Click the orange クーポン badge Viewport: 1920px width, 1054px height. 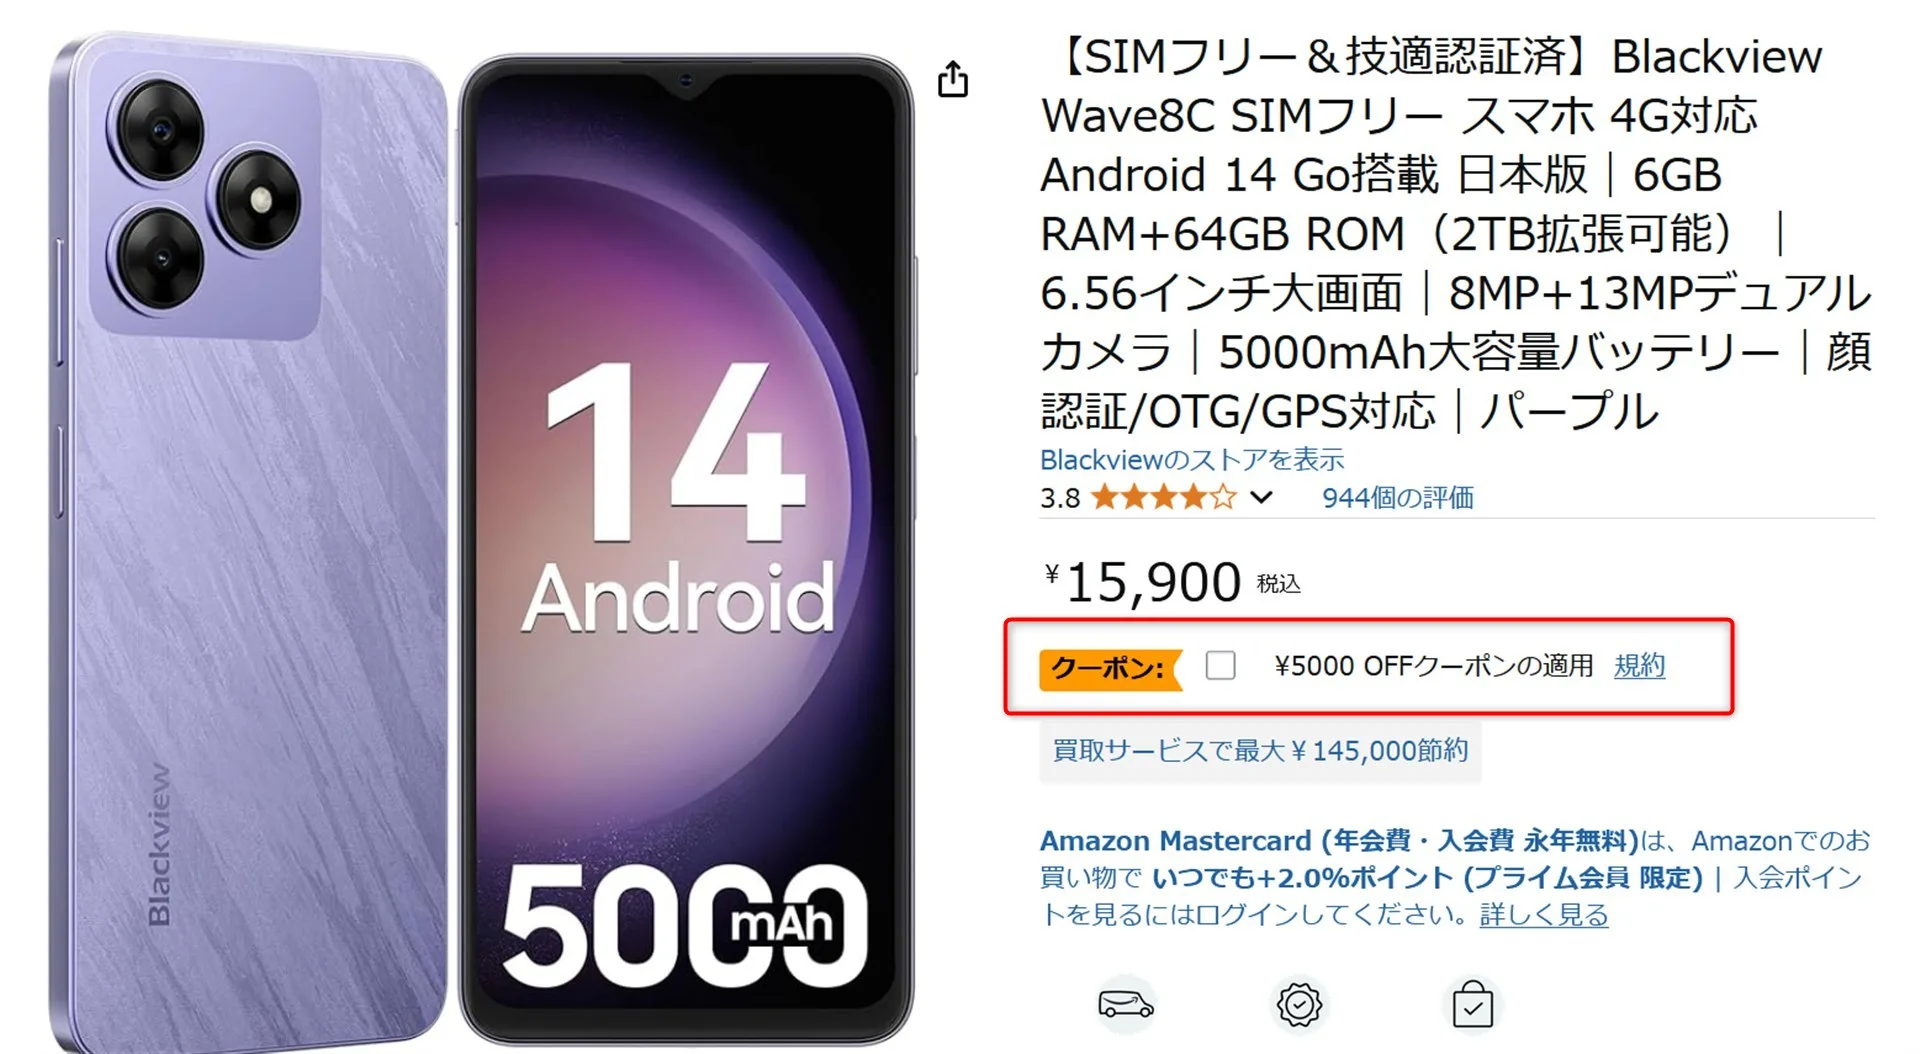point(1111,668)
